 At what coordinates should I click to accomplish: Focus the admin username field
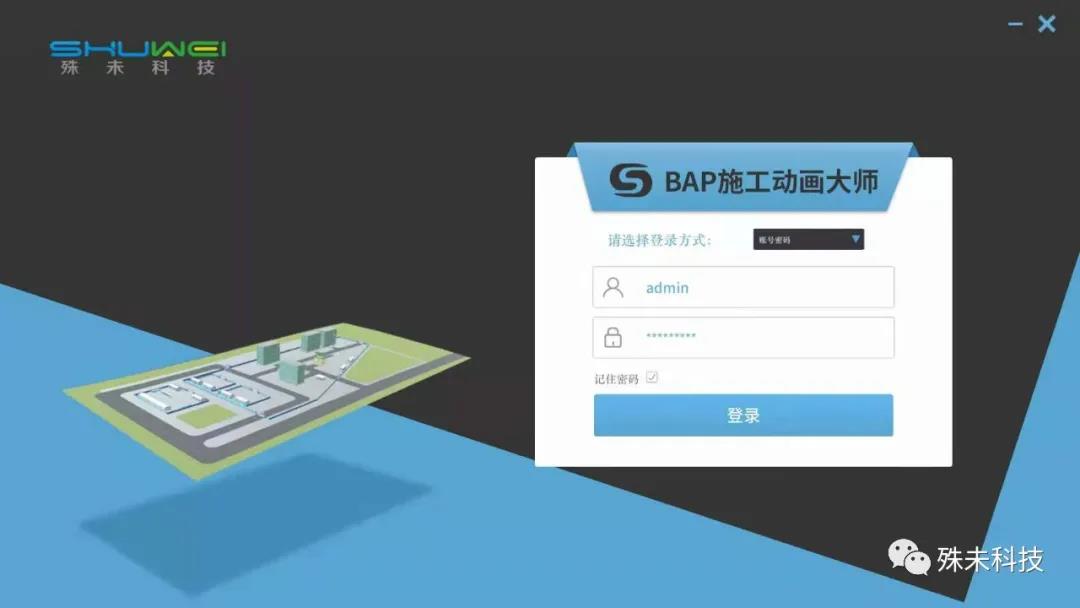coord(743,287)
